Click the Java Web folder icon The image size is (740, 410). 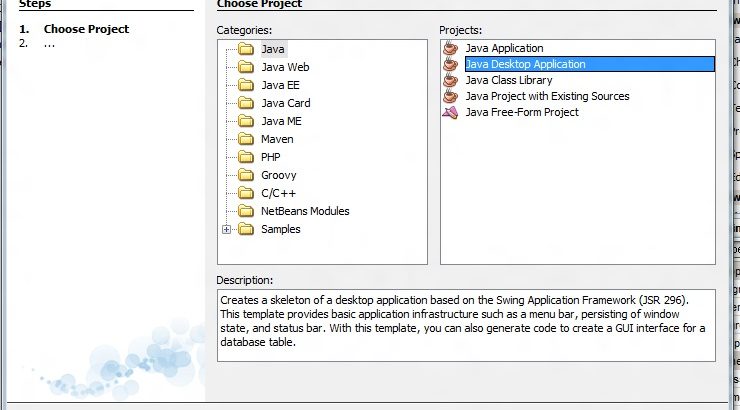pos(246,67)
